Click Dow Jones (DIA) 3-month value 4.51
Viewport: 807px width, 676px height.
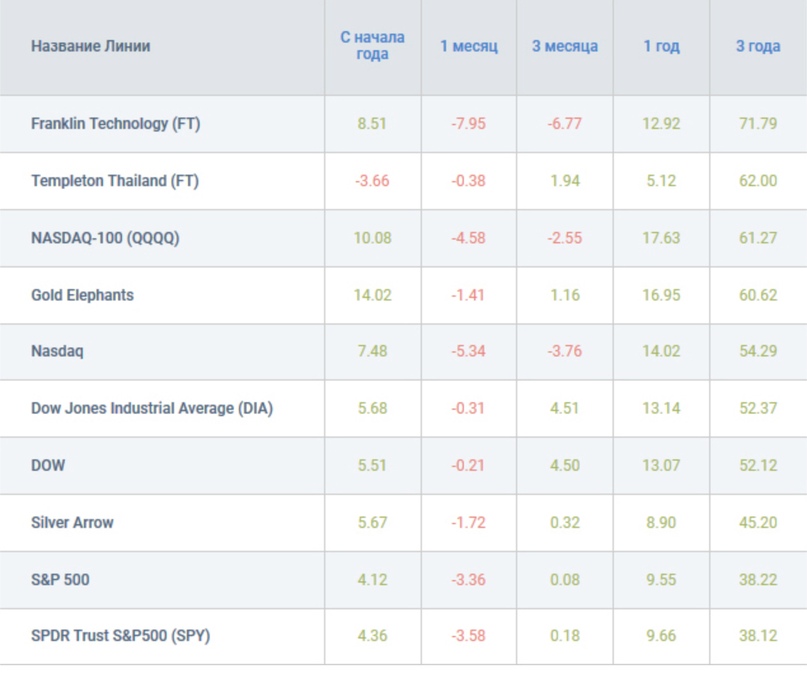(565, 408)
